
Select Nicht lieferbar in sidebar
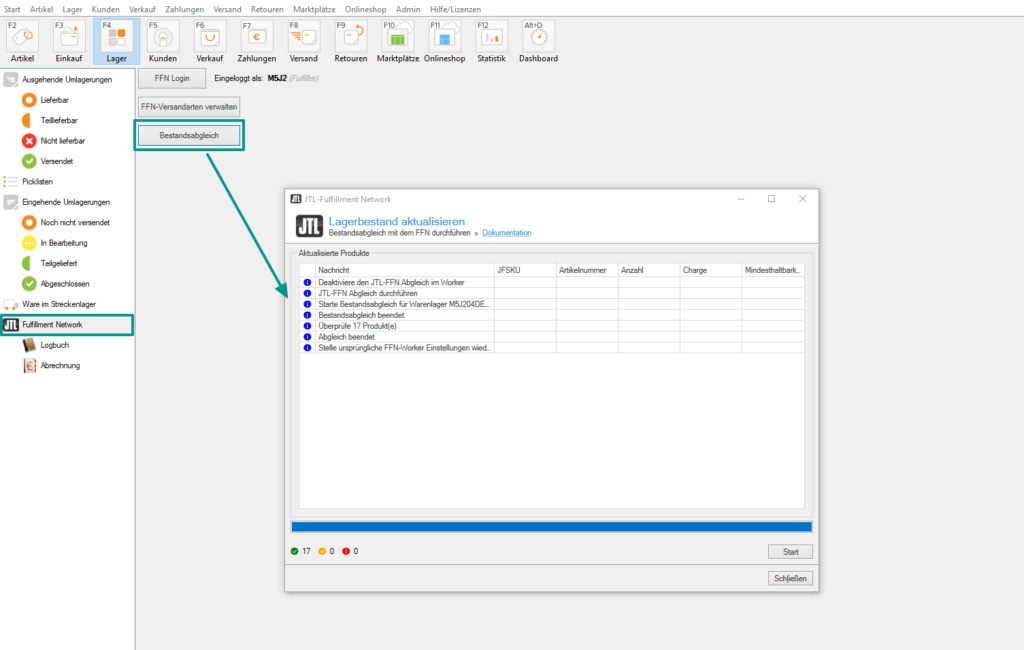click(62, 141)
